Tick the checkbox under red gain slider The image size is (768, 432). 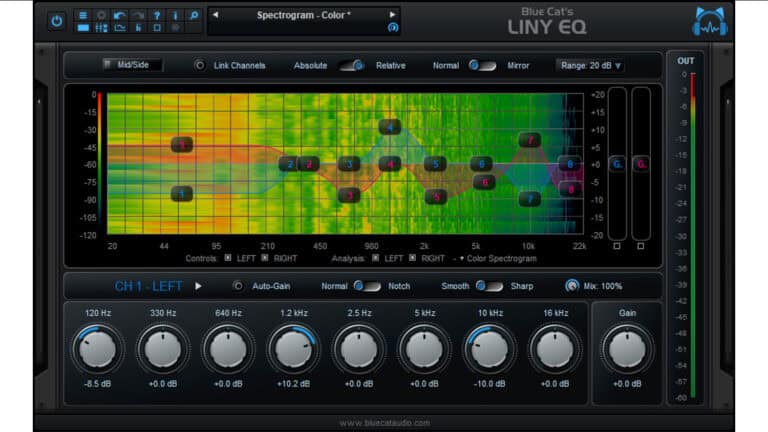[x=641, y=246]
